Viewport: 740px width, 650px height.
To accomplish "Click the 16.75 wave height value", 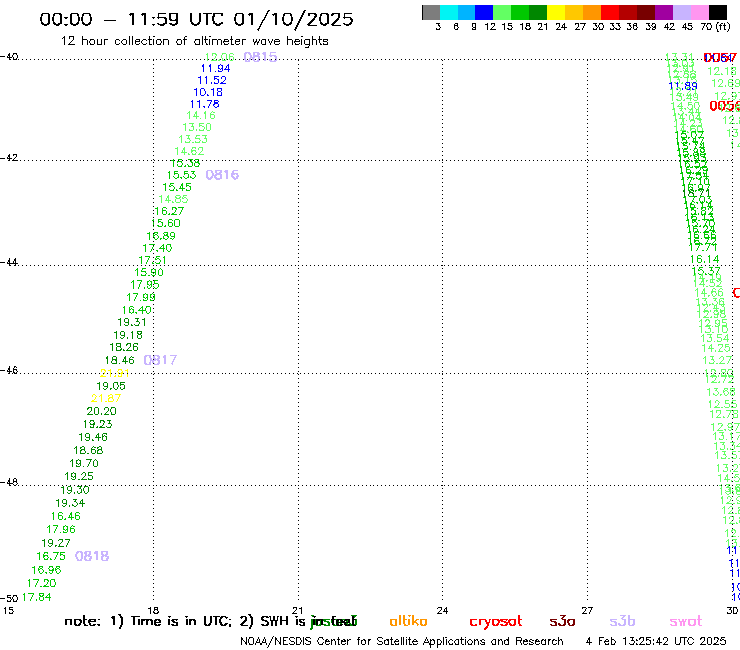I will pyautogui.click(x=51, y=557).
